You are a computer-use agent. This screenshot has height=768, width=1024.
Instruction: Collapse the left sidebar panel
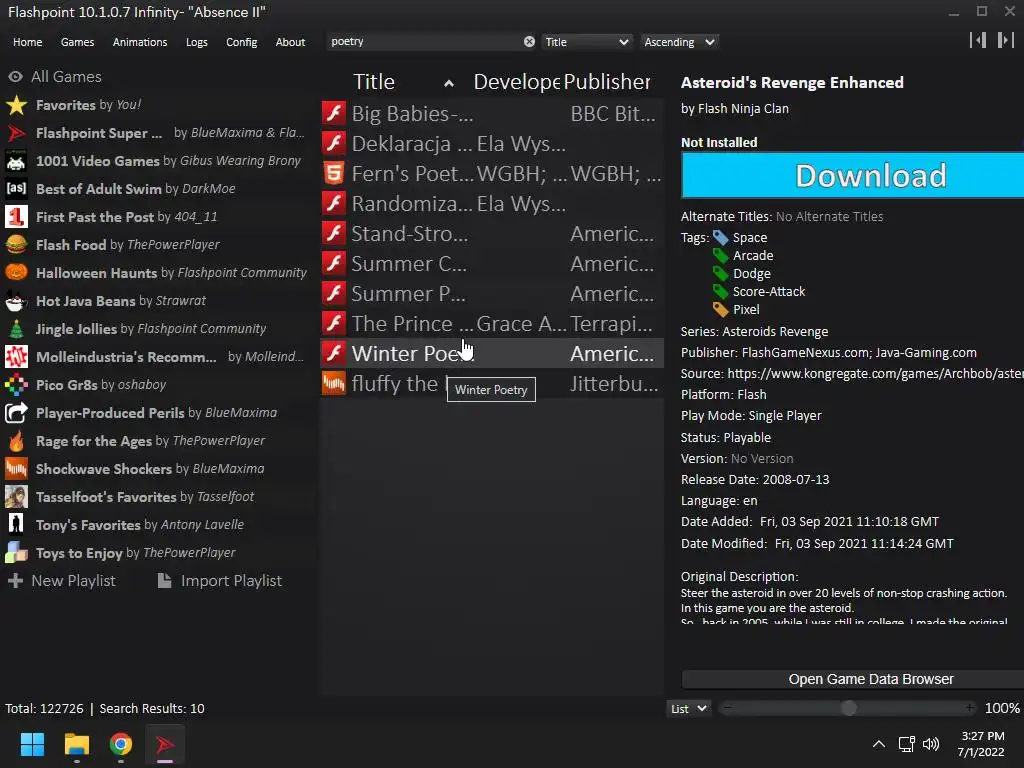(x=978, y=40)
